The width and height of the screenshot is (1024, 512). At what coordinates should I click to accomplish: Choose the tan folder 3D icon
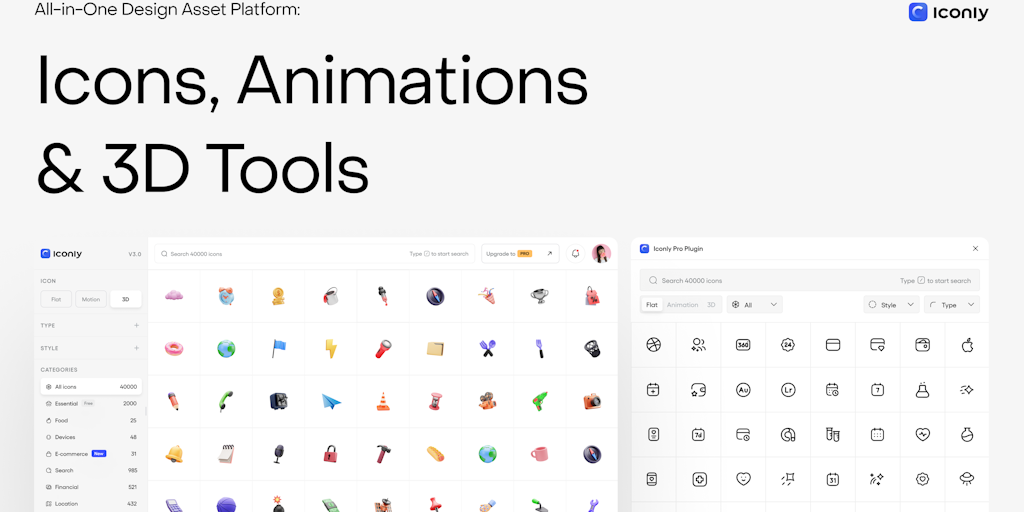436,349
